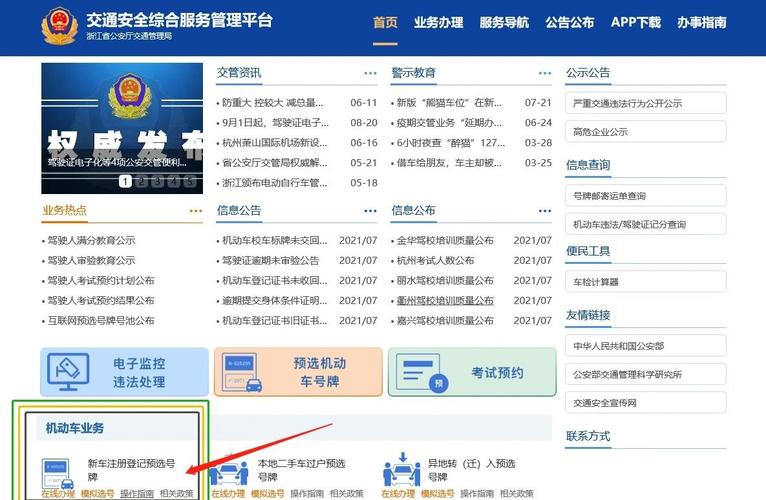Open 衢州驾校培训质量公布 link
The image size is (766, 500).
[x=445, y=301]
